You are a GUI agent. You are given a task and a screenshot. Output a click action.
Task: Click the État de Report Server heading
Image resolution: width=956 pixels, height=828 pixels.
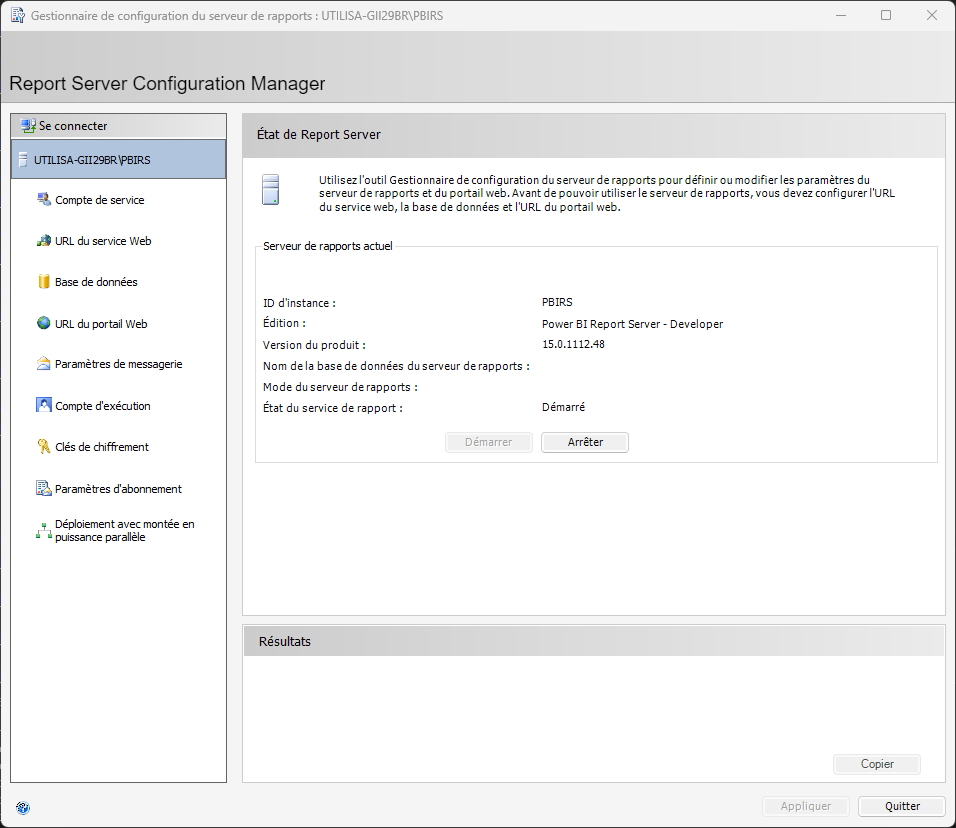click(x=319, y=135)
